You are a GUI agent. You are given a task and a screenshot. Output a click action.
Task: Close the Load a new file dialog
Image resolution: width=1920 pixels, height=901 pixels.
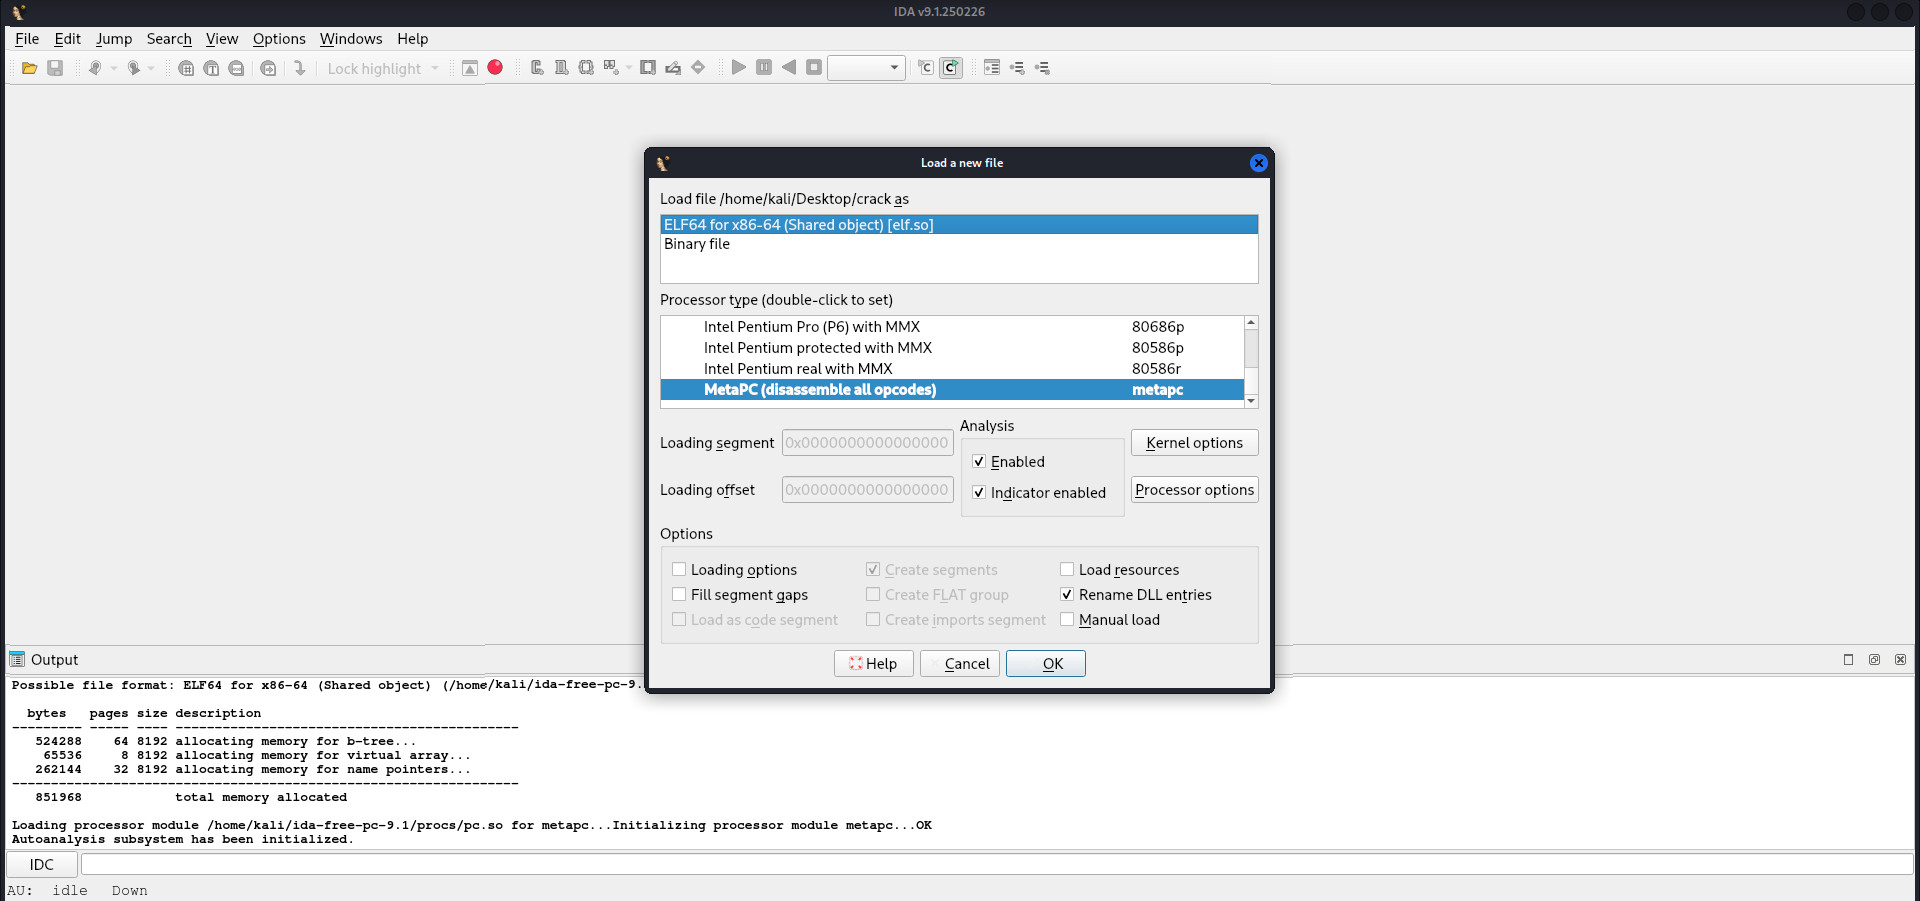point(1258,163)
